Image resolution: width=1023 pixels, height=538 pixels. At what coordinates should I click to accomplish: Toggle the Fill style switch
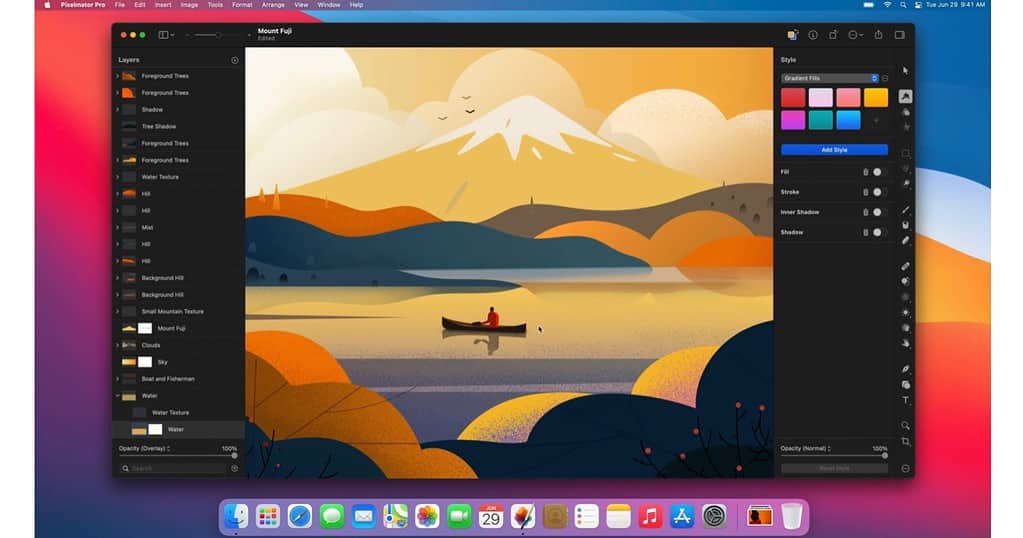tap(879, 172)
